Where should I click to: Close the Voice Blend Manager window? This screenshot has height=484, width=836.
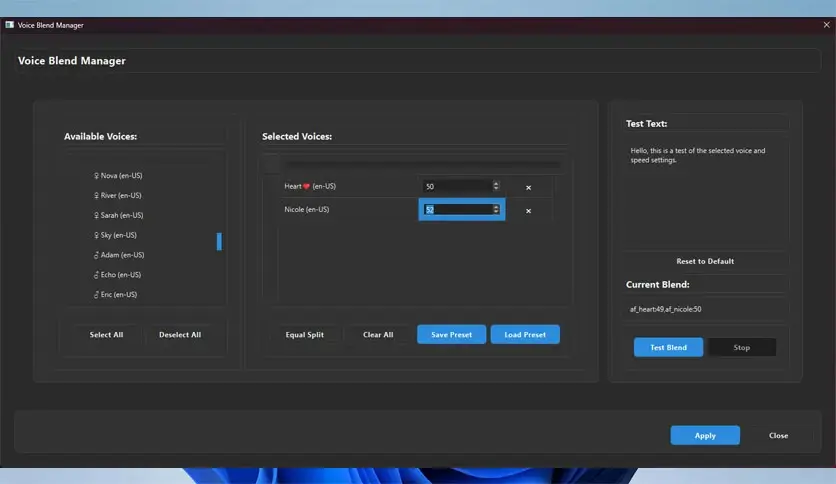pos(826,25)
